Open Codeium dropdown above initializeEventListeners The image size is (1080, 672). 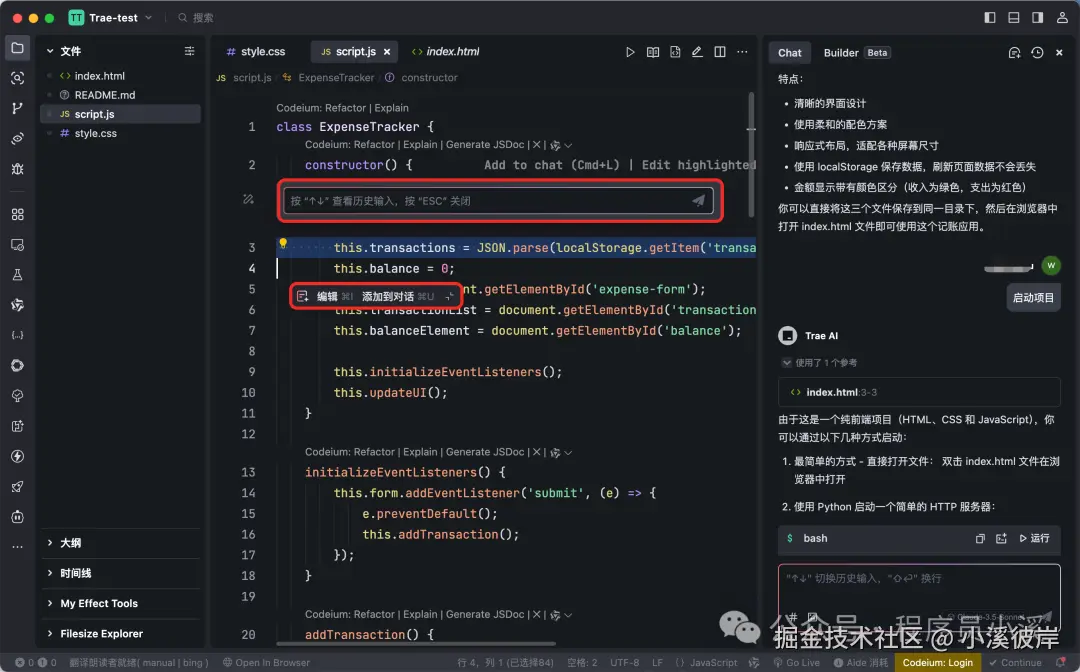point(568,452)
